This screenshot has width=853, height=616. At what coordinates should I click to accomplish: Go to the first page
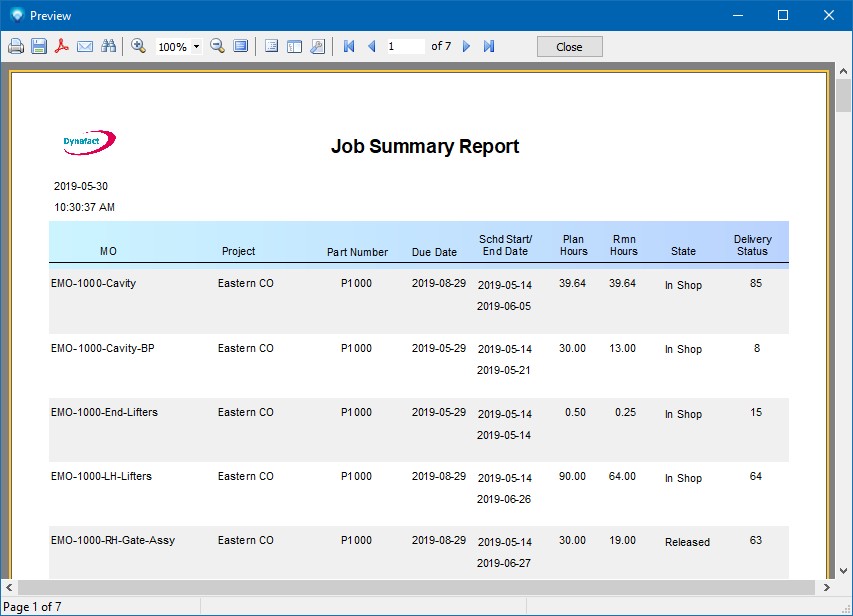coord(349,47)
